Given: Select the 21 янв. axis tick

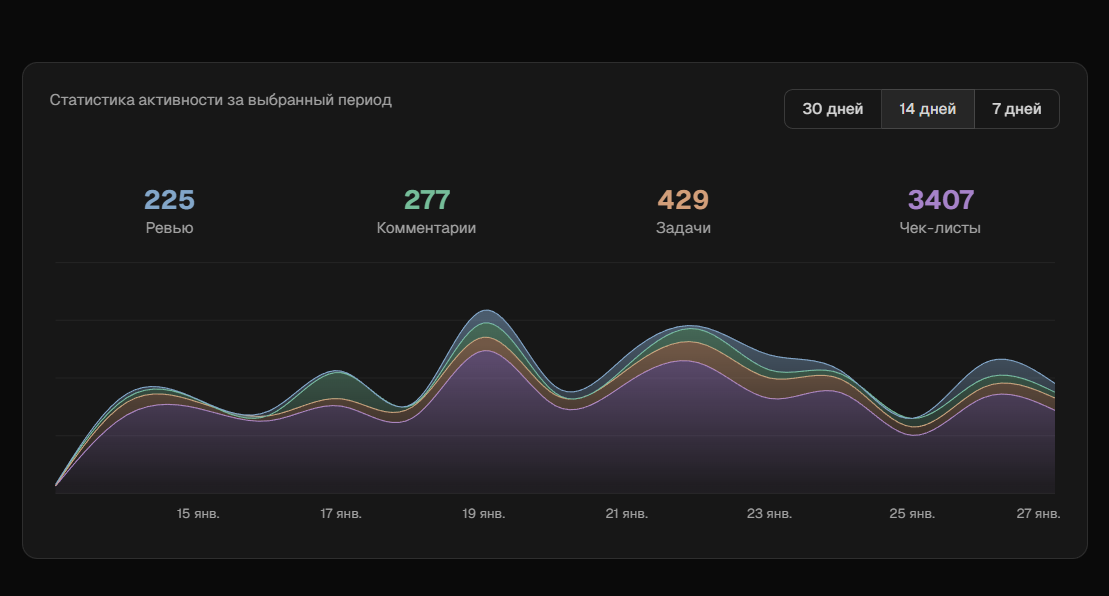Looking at the screenshot, I should (627, 514).
